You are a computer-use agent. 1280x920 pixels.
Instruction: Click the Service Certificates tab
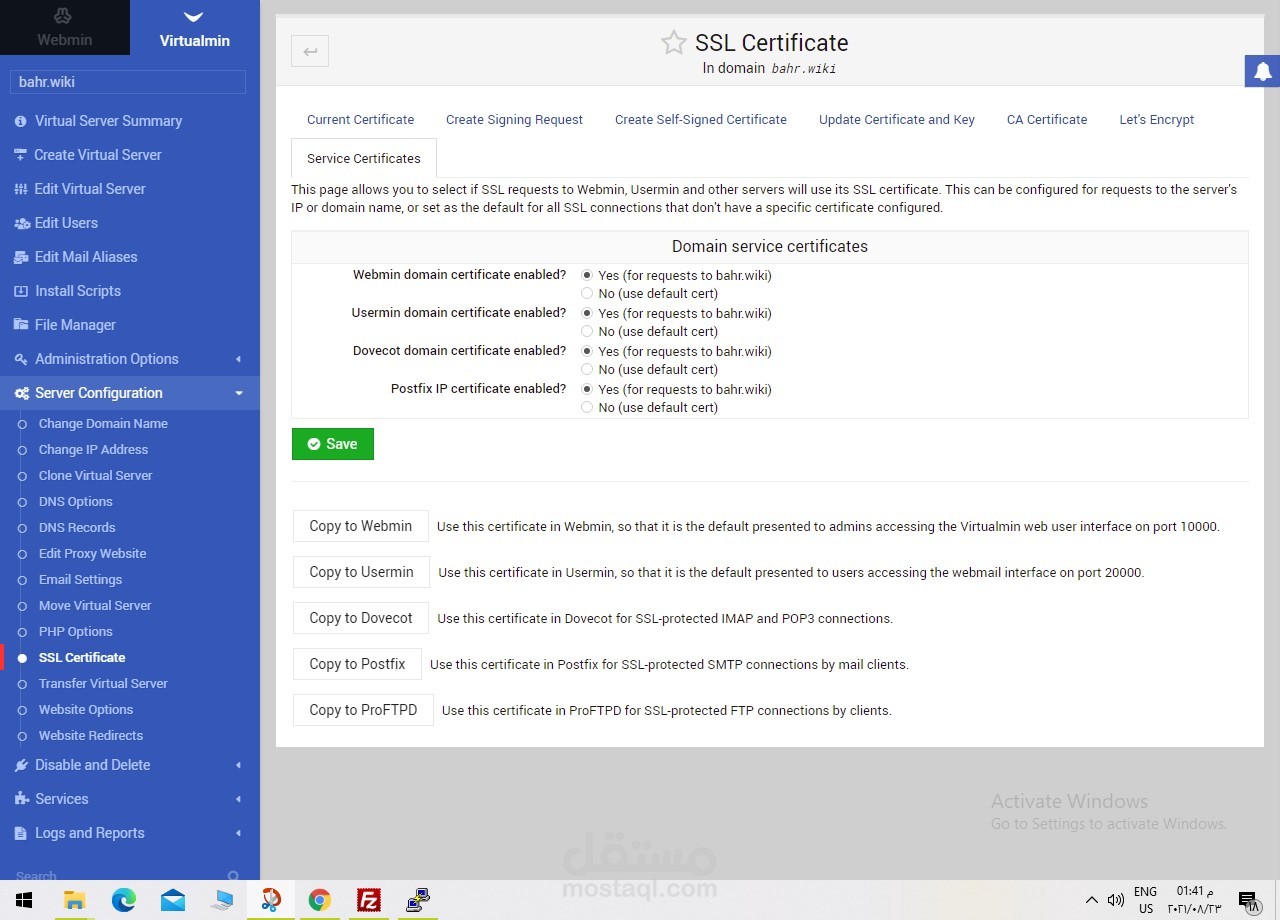(364, 158)
